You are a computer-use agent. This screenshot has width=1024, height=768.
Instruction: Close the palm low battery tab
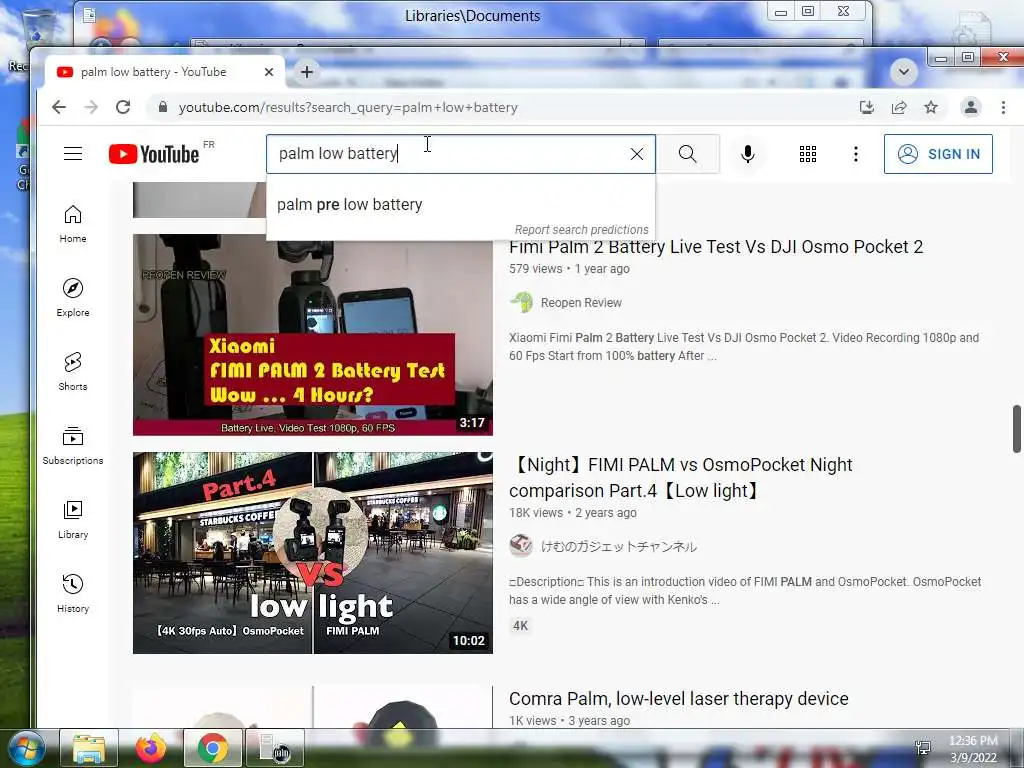click(x=268, y=72)
